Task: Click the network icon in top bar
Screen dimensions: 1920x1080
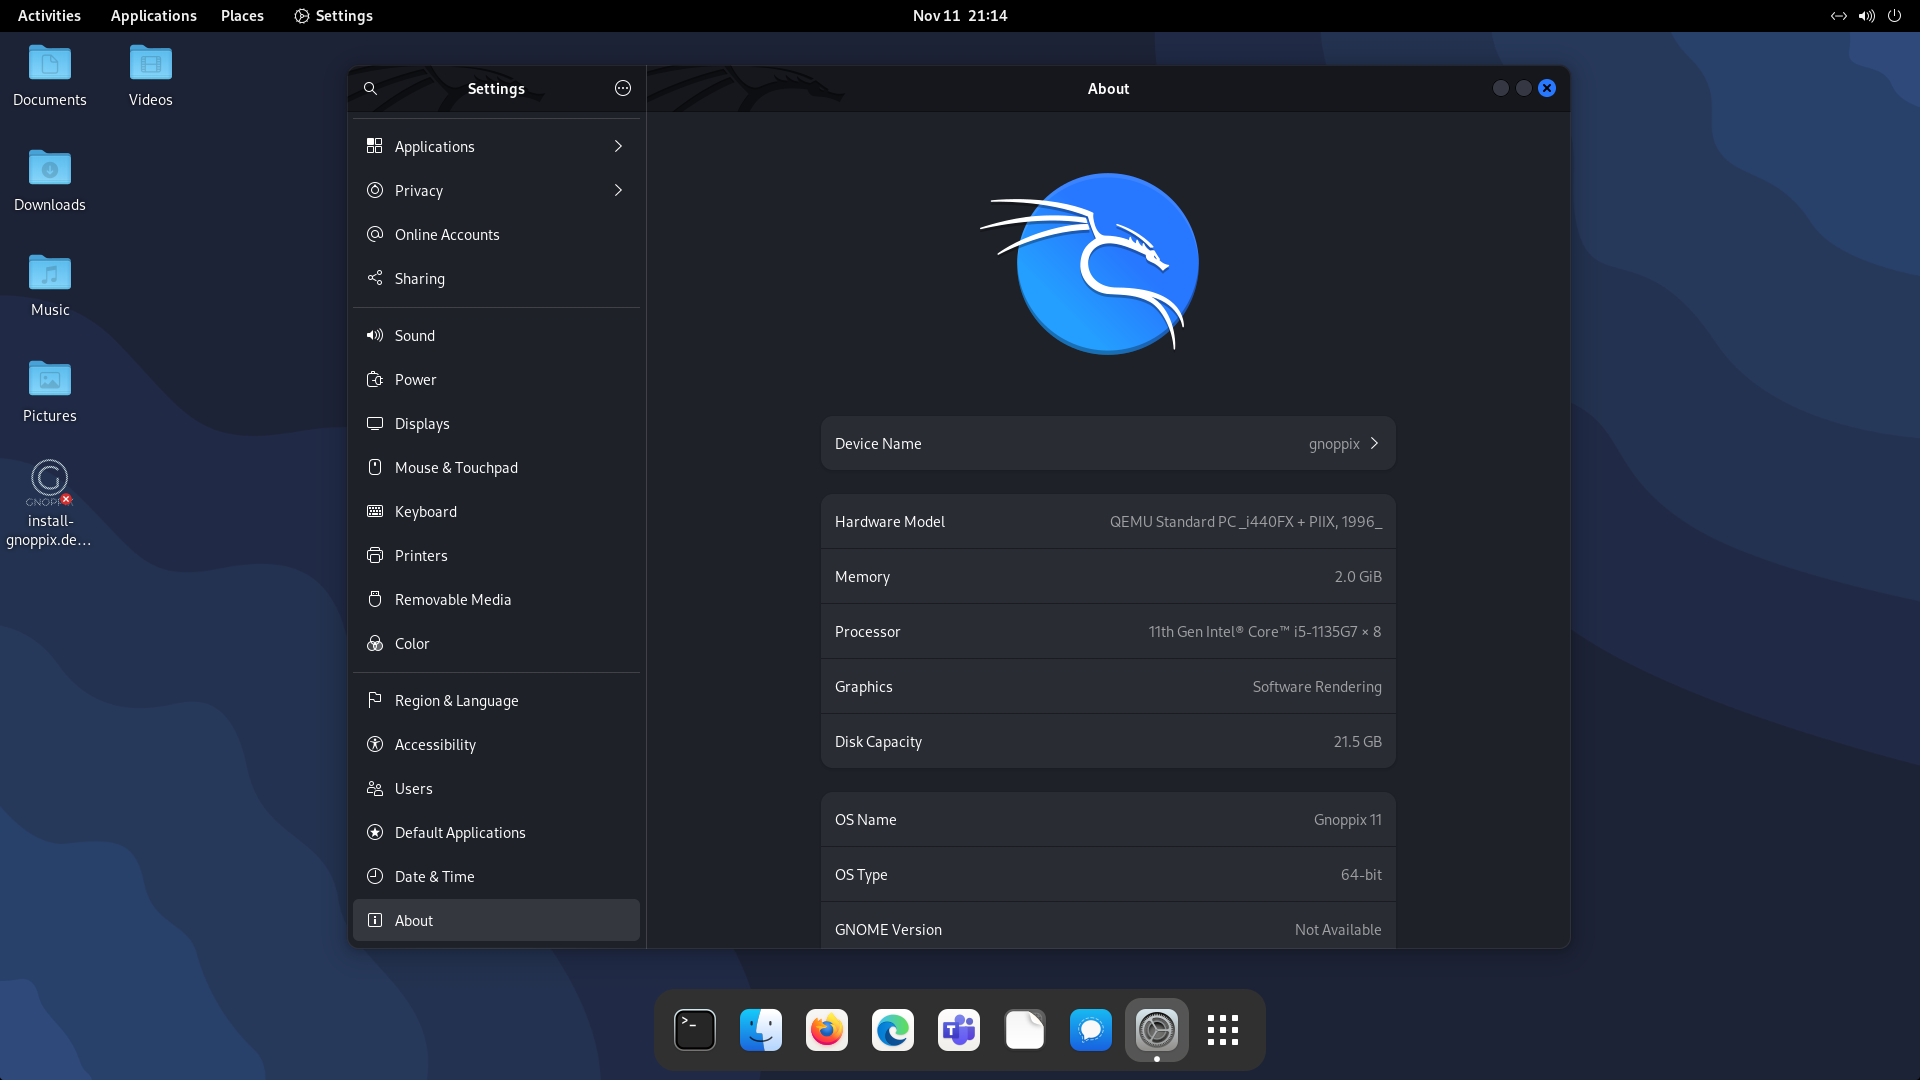Action: click(x=1838, y=16)
